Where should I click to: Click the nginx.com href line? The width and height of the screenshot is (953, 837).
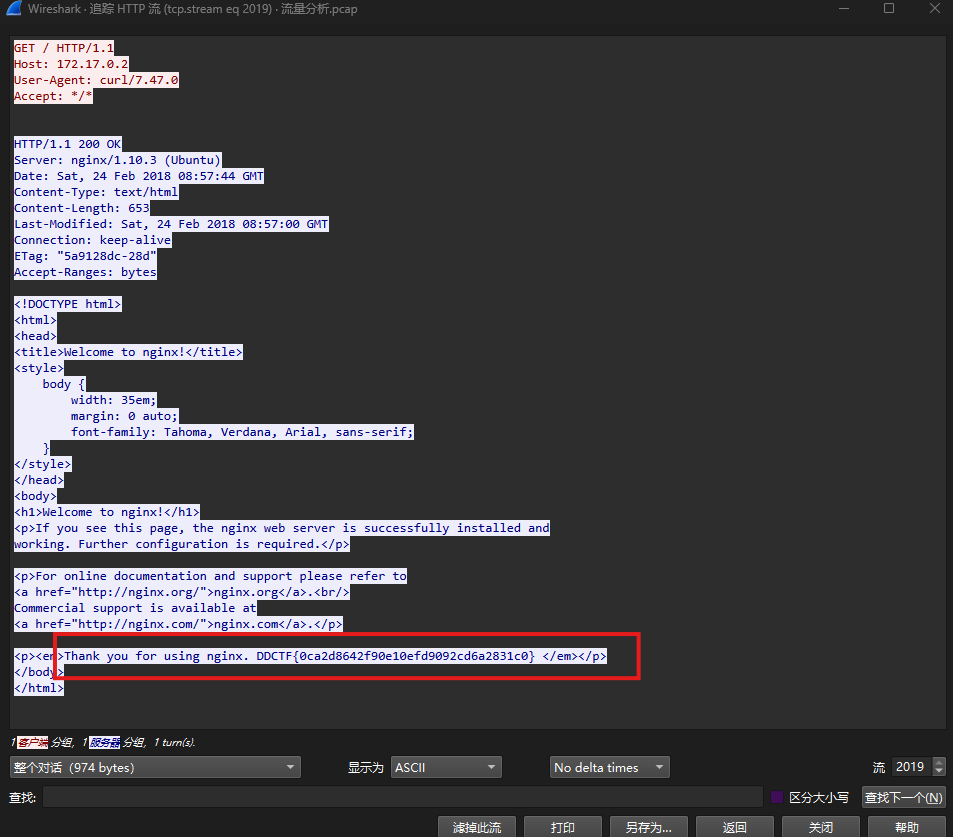tap(178, 624)
